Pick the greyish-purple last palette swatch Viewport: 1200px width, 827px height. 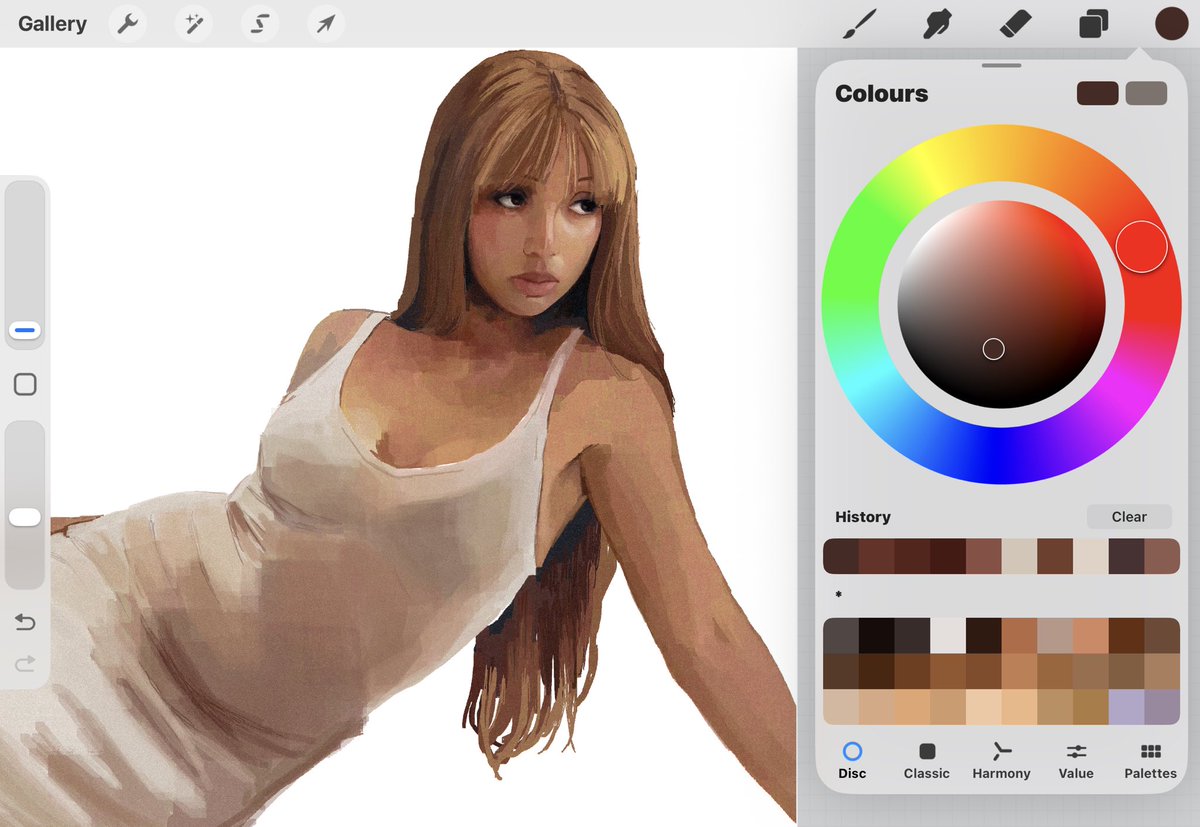coord(1162,707)
